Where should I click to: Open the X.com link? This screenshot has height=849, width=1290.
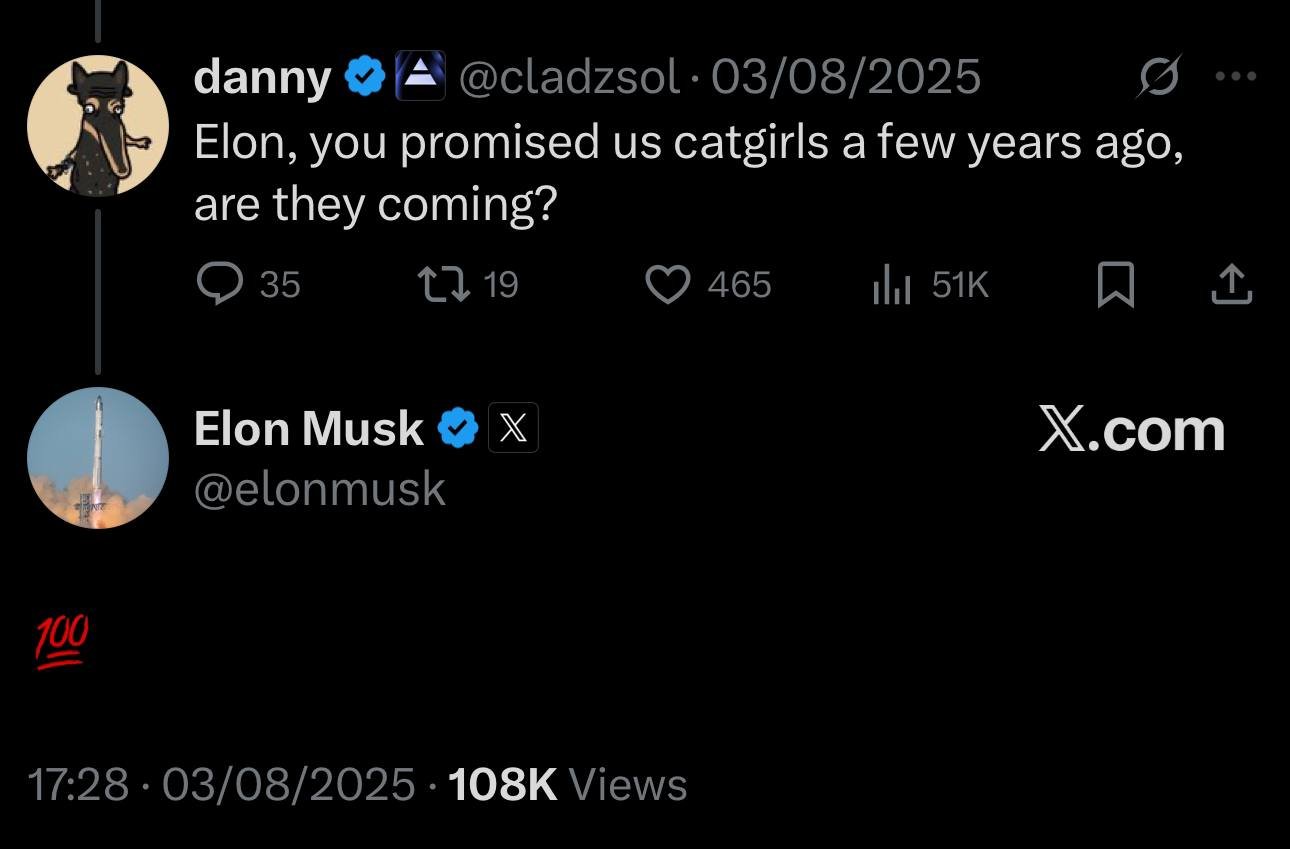tap(1131, 430)
